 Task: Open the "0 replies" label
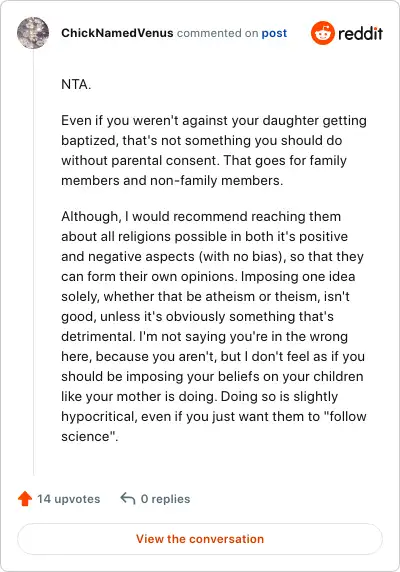[166, 499]
